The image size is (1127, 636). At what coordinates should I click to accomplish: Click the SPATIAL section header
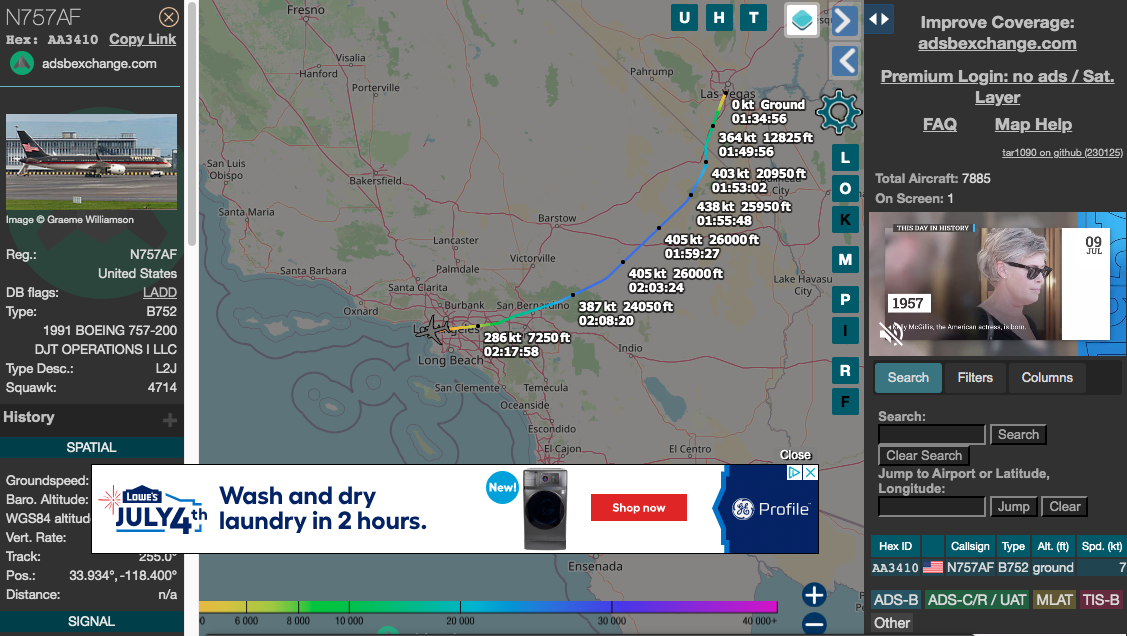coord(91,447)
